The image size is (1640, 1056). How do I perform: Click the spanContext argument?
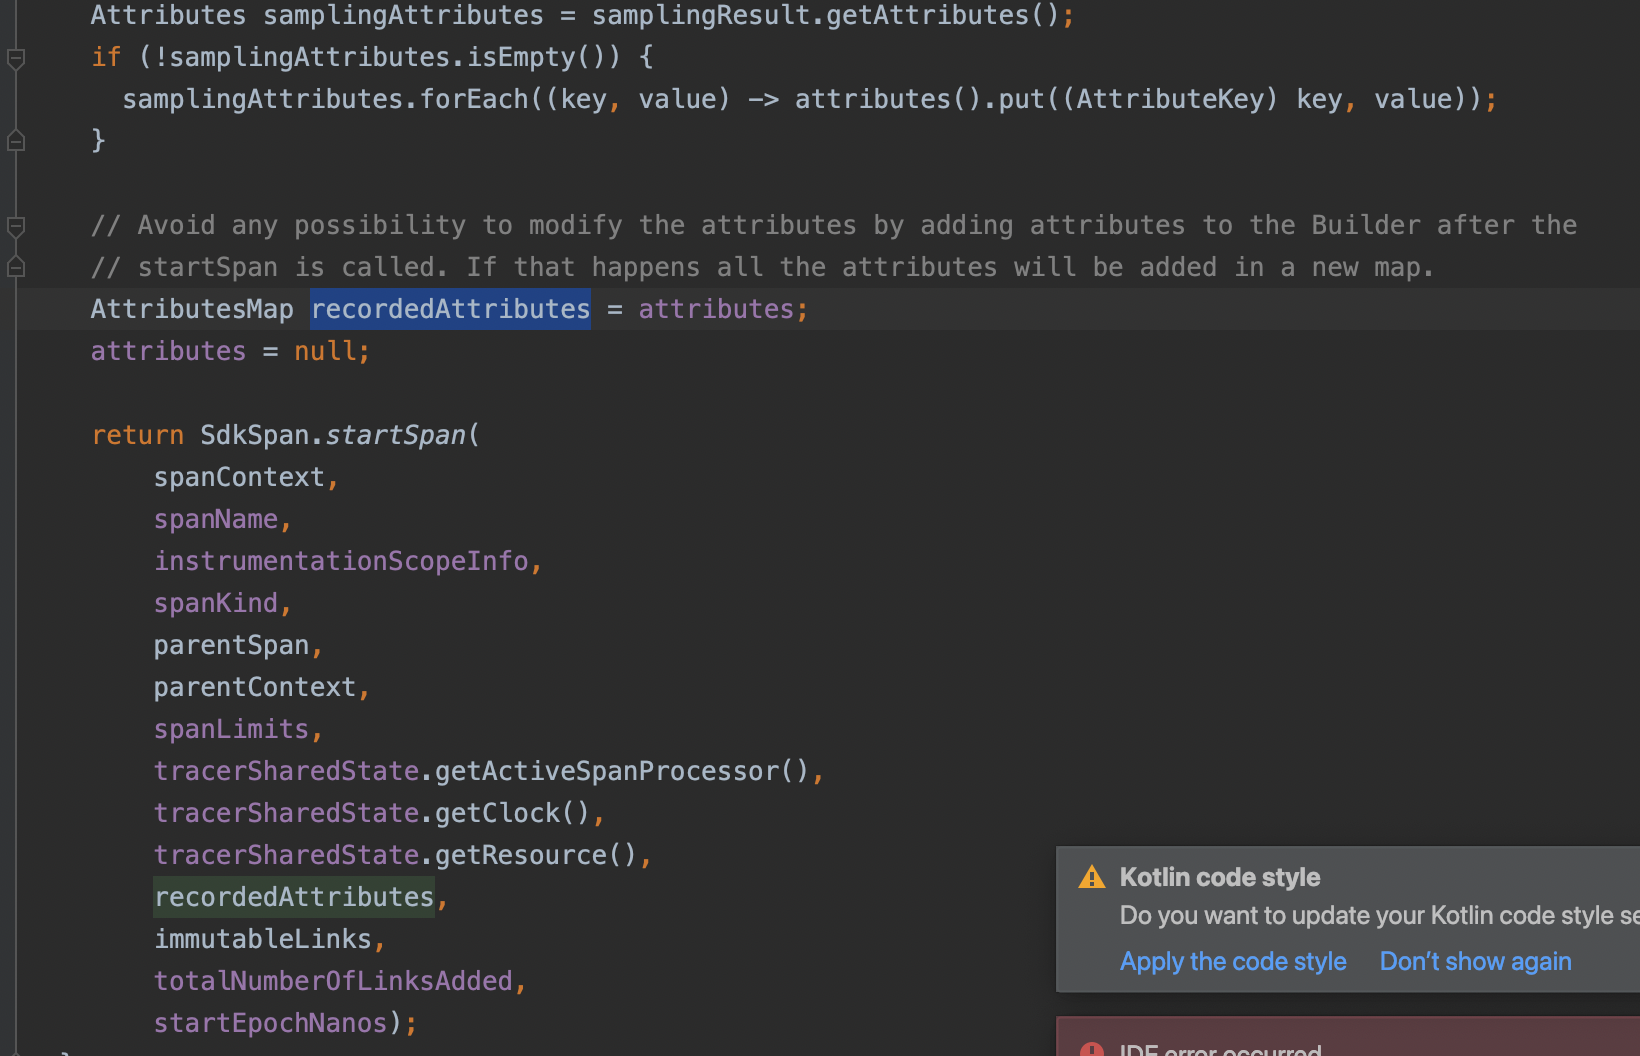[239, 477]
